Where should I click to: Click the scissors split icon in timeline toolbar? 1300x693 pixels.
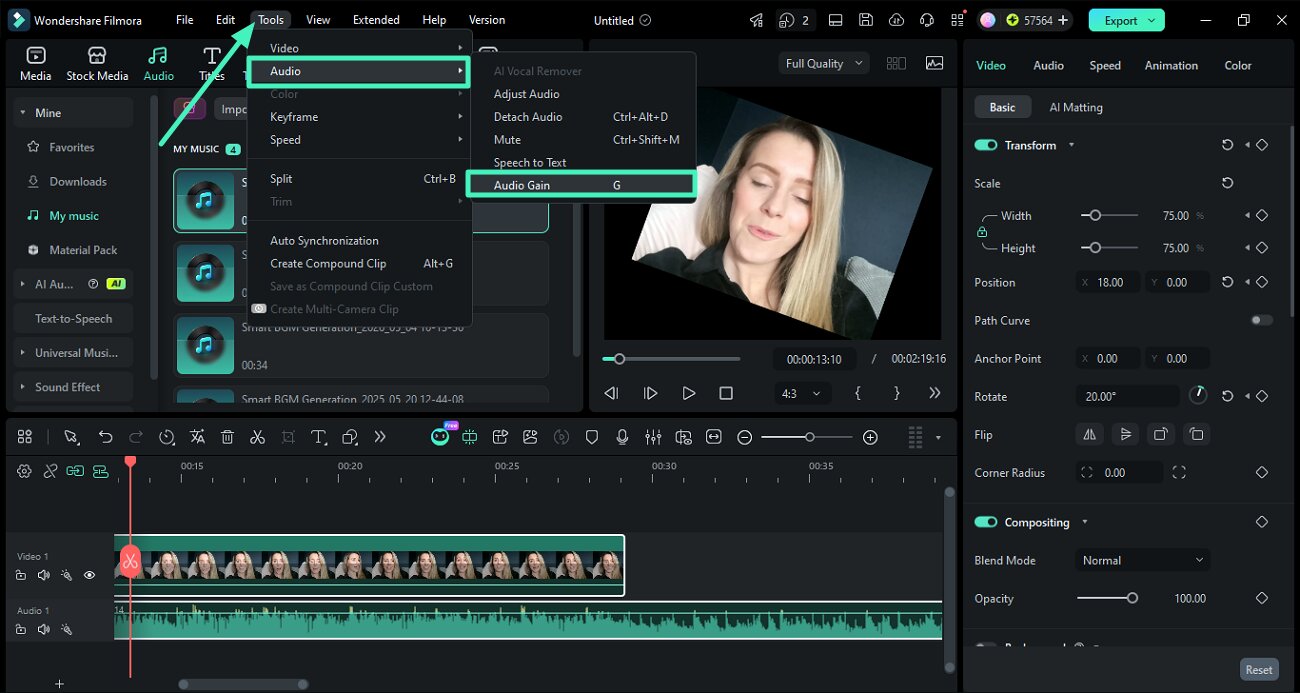pyautogui.click(x=257, y=437)
